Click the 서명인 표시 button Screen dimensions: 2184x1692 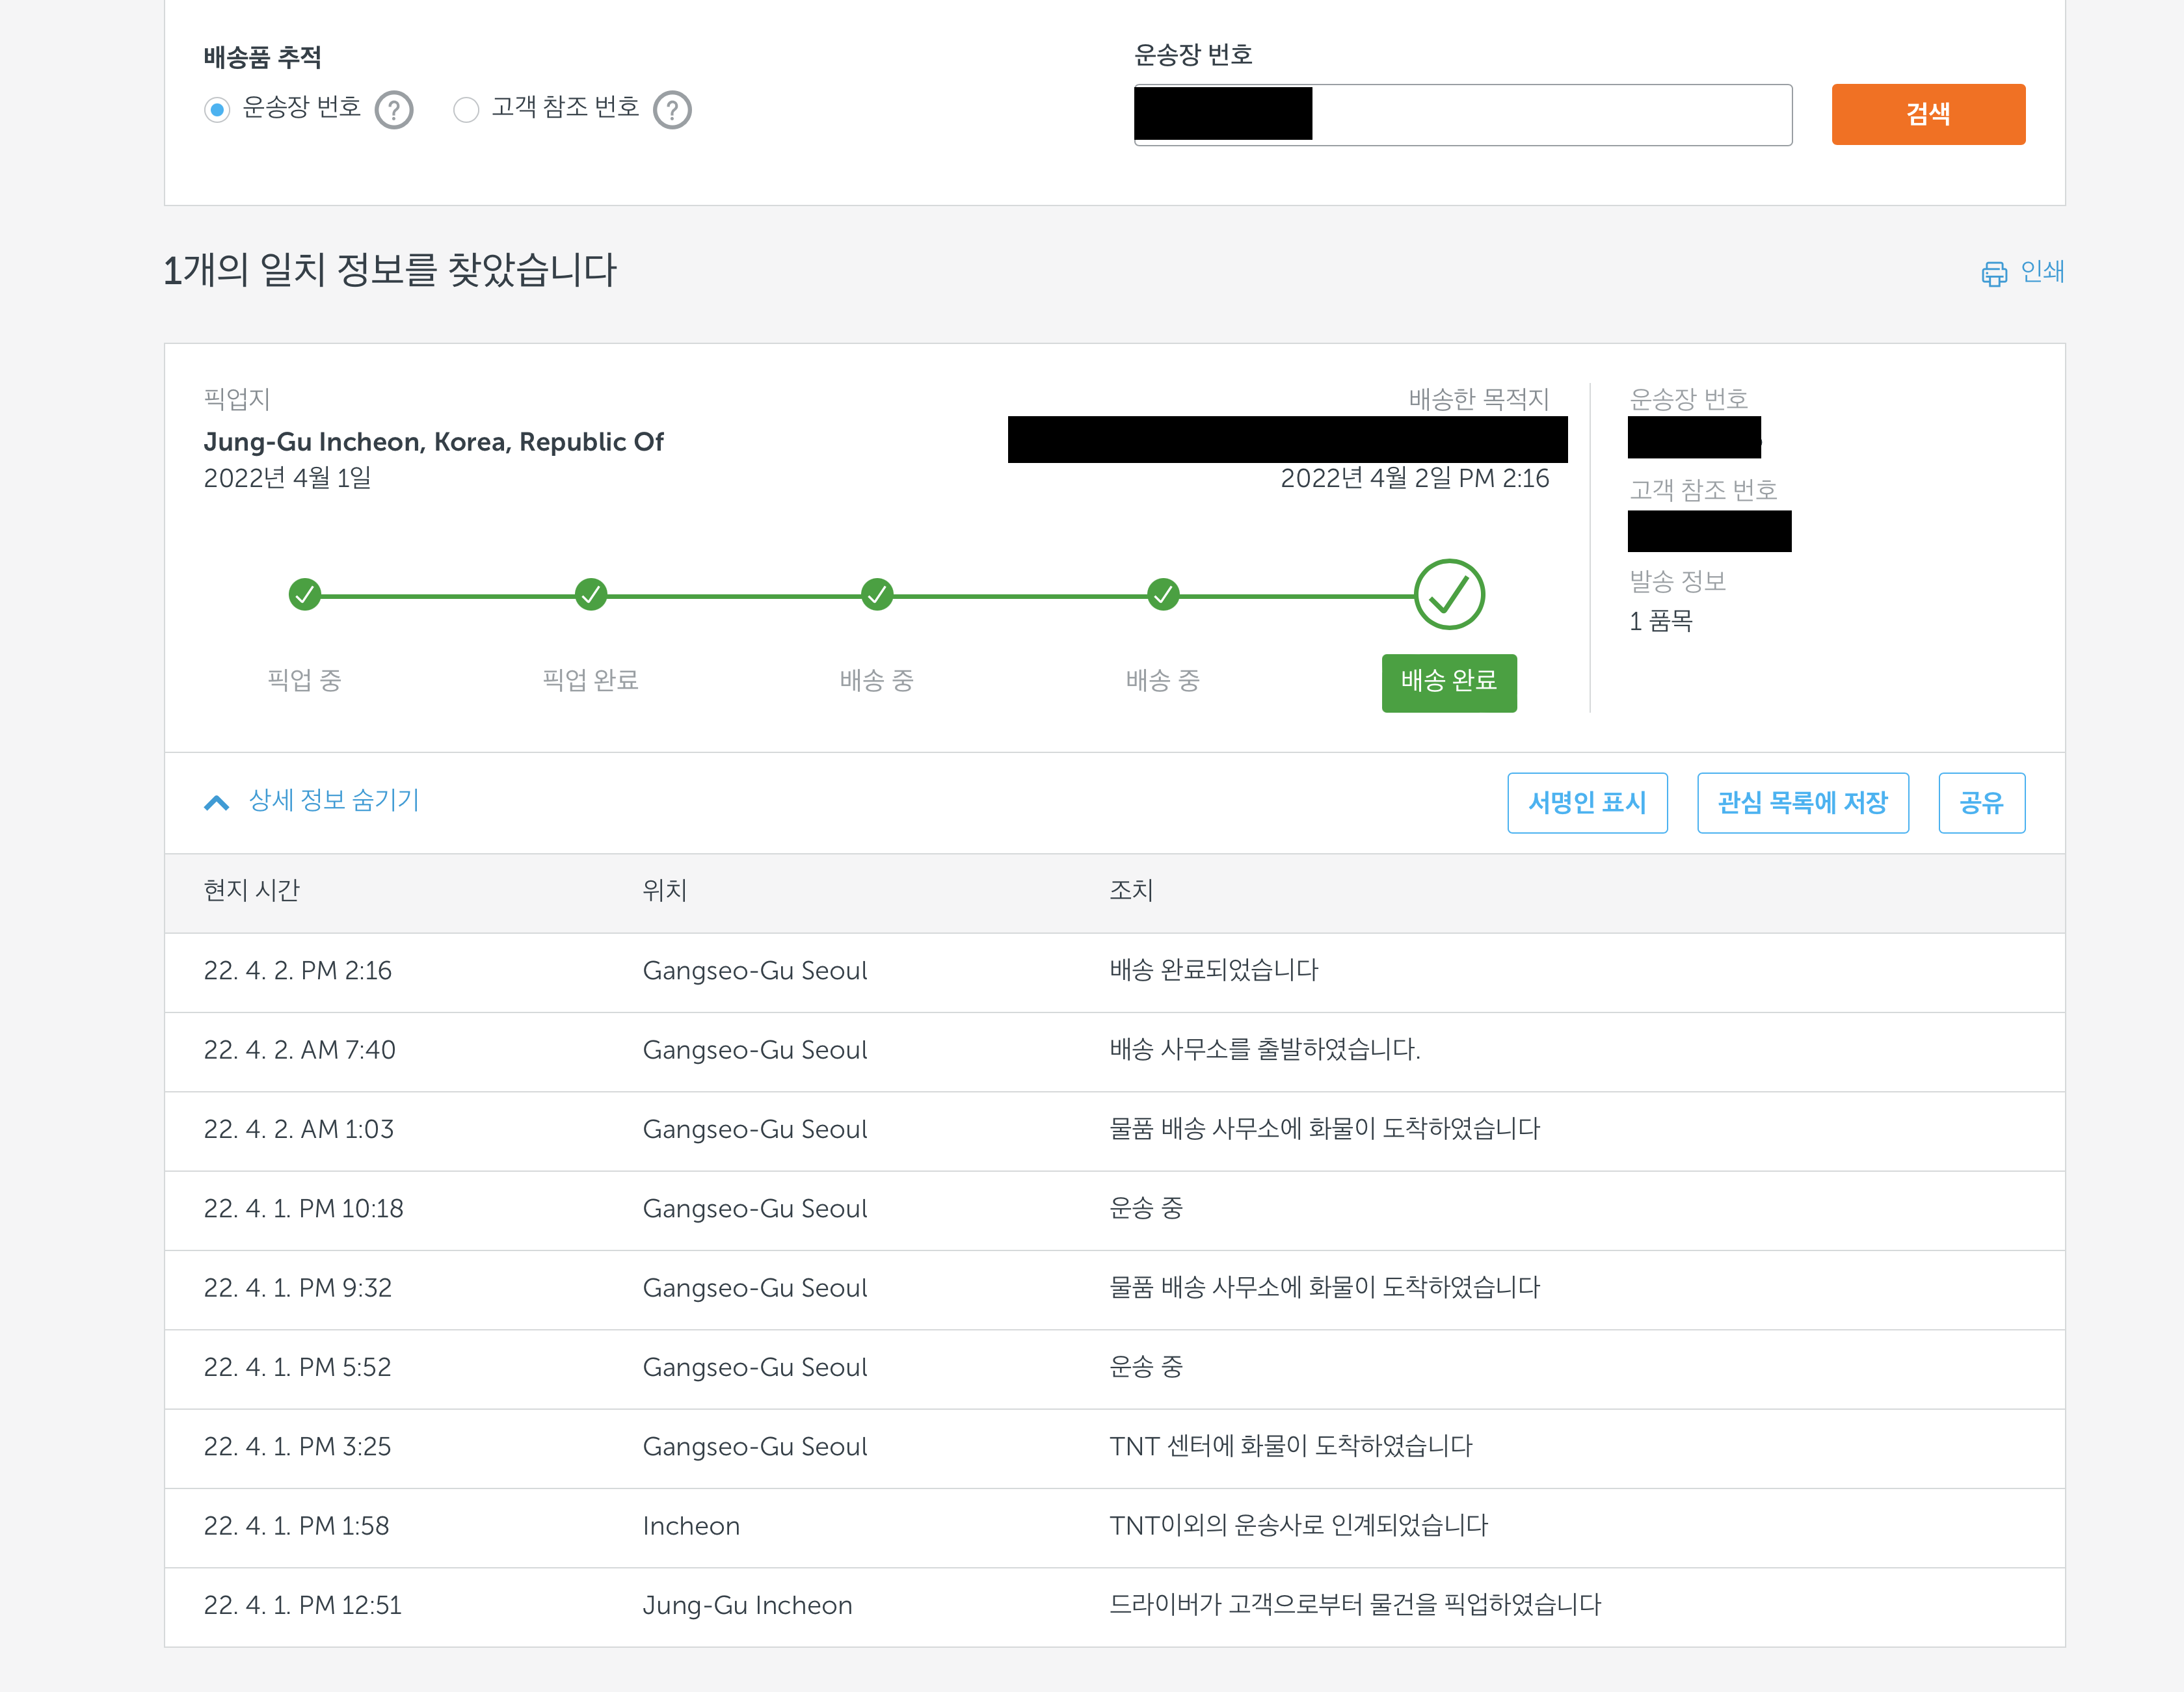(x=1587, y=802)
